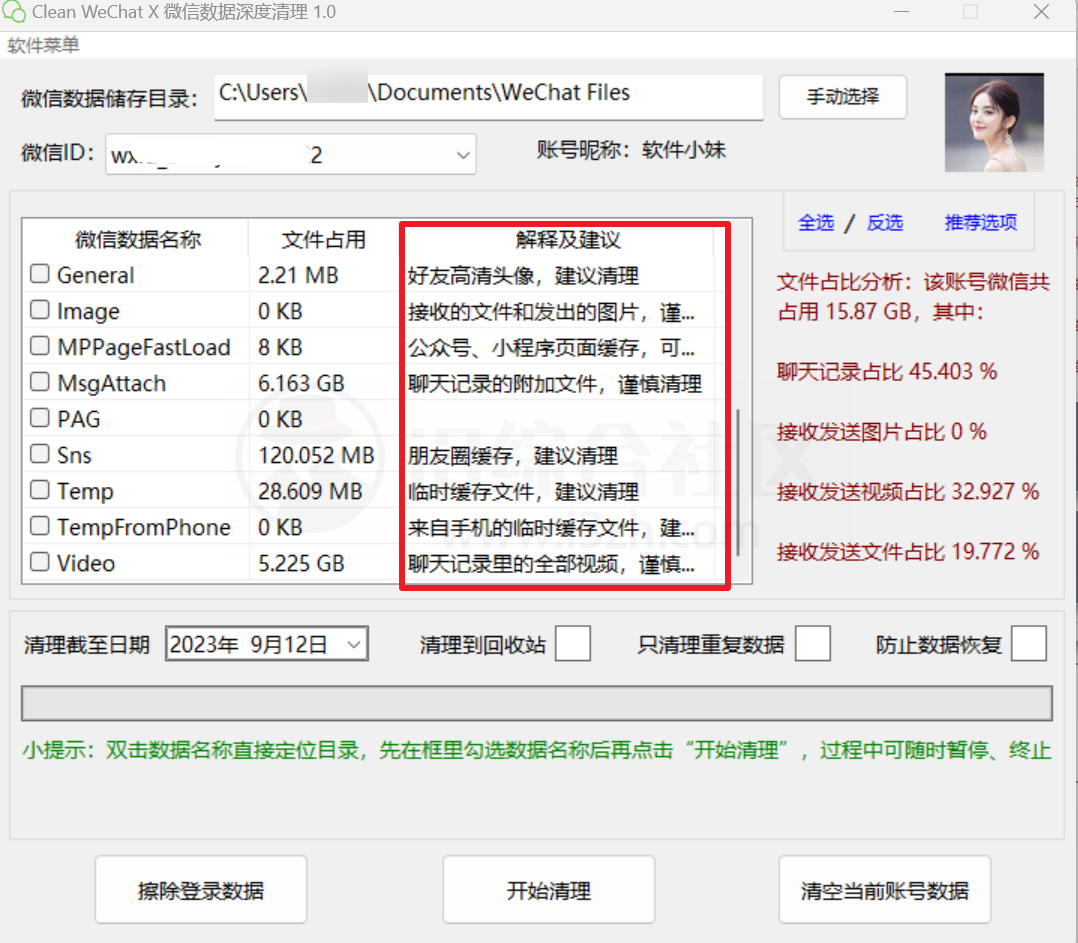Viewport: 1078px width, 943px height.
Task: Open the 清理截至日期 date picker dropdown
Action: tap(354, 644)
